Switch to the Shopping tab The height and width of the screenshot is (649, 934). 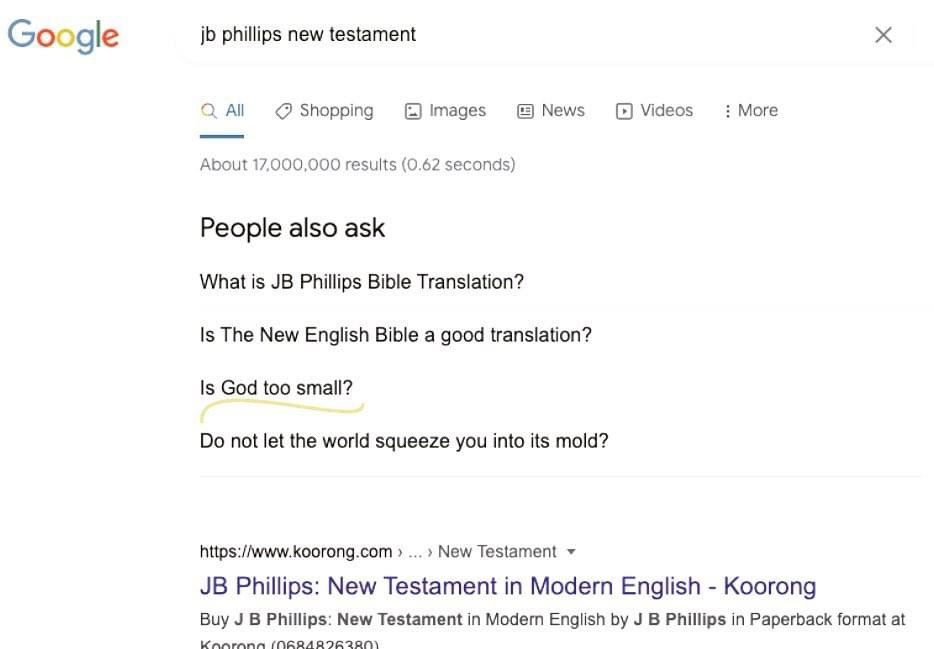point(325,111)
